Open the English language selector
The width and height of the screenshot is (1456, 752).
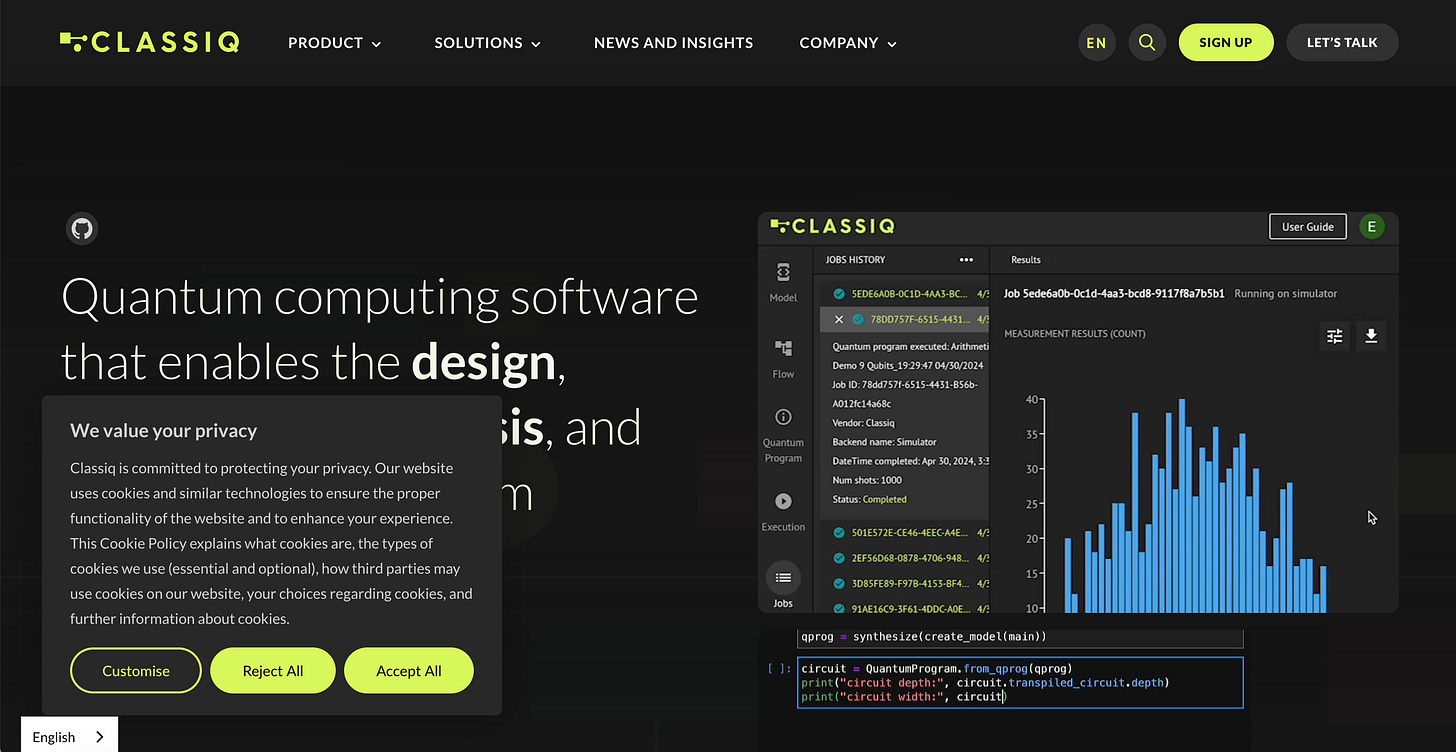tap(69, 736)
